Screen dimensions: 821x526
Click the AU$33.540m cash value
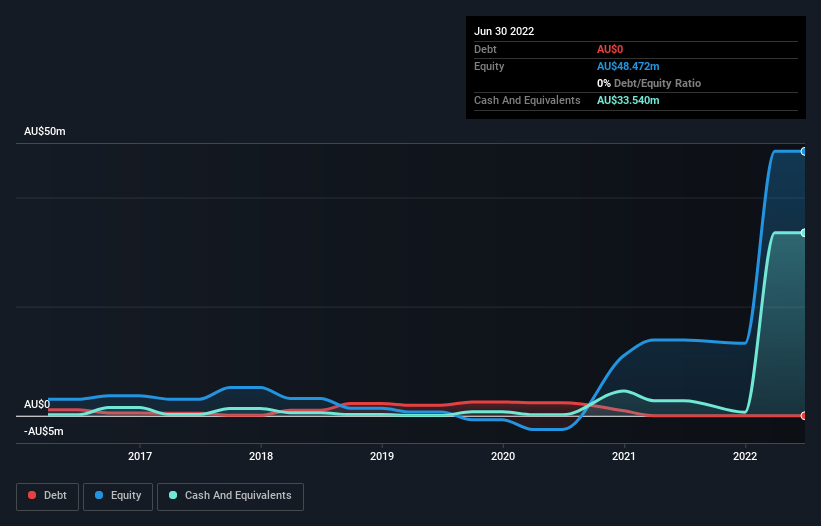tap(628, 100)
